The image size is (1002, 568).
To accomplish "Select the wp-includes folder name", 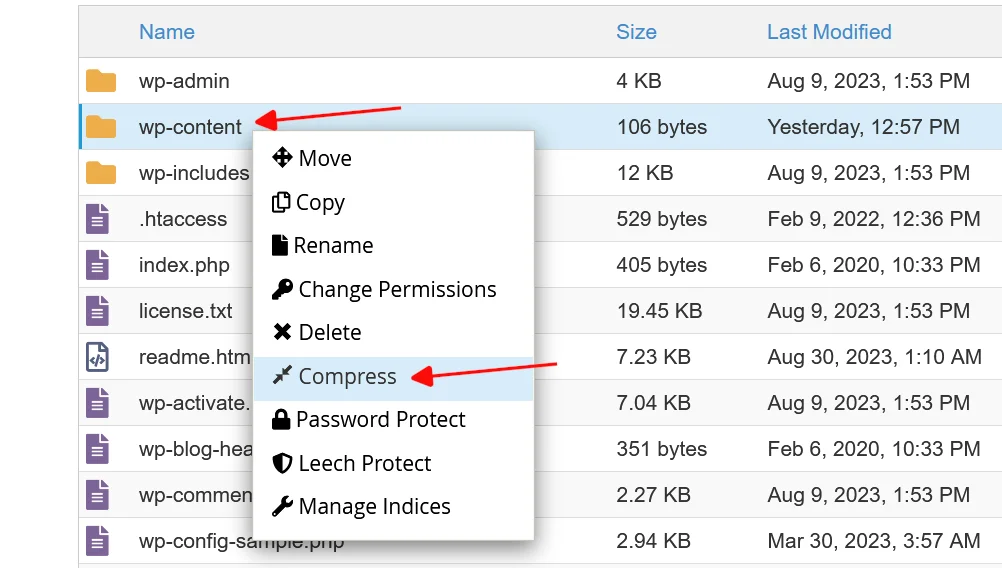I will (194, 173).
